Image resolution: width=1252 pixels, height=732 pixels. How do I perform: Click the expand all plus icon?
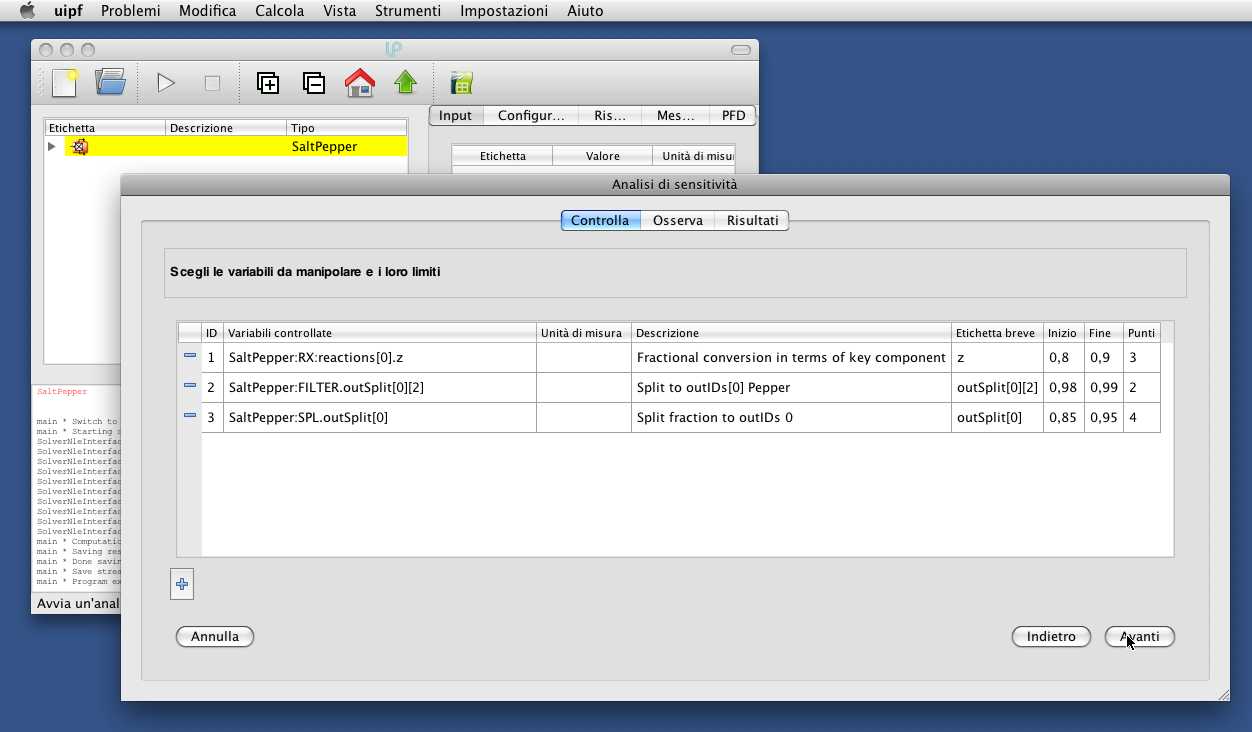[x=268, y=83]
